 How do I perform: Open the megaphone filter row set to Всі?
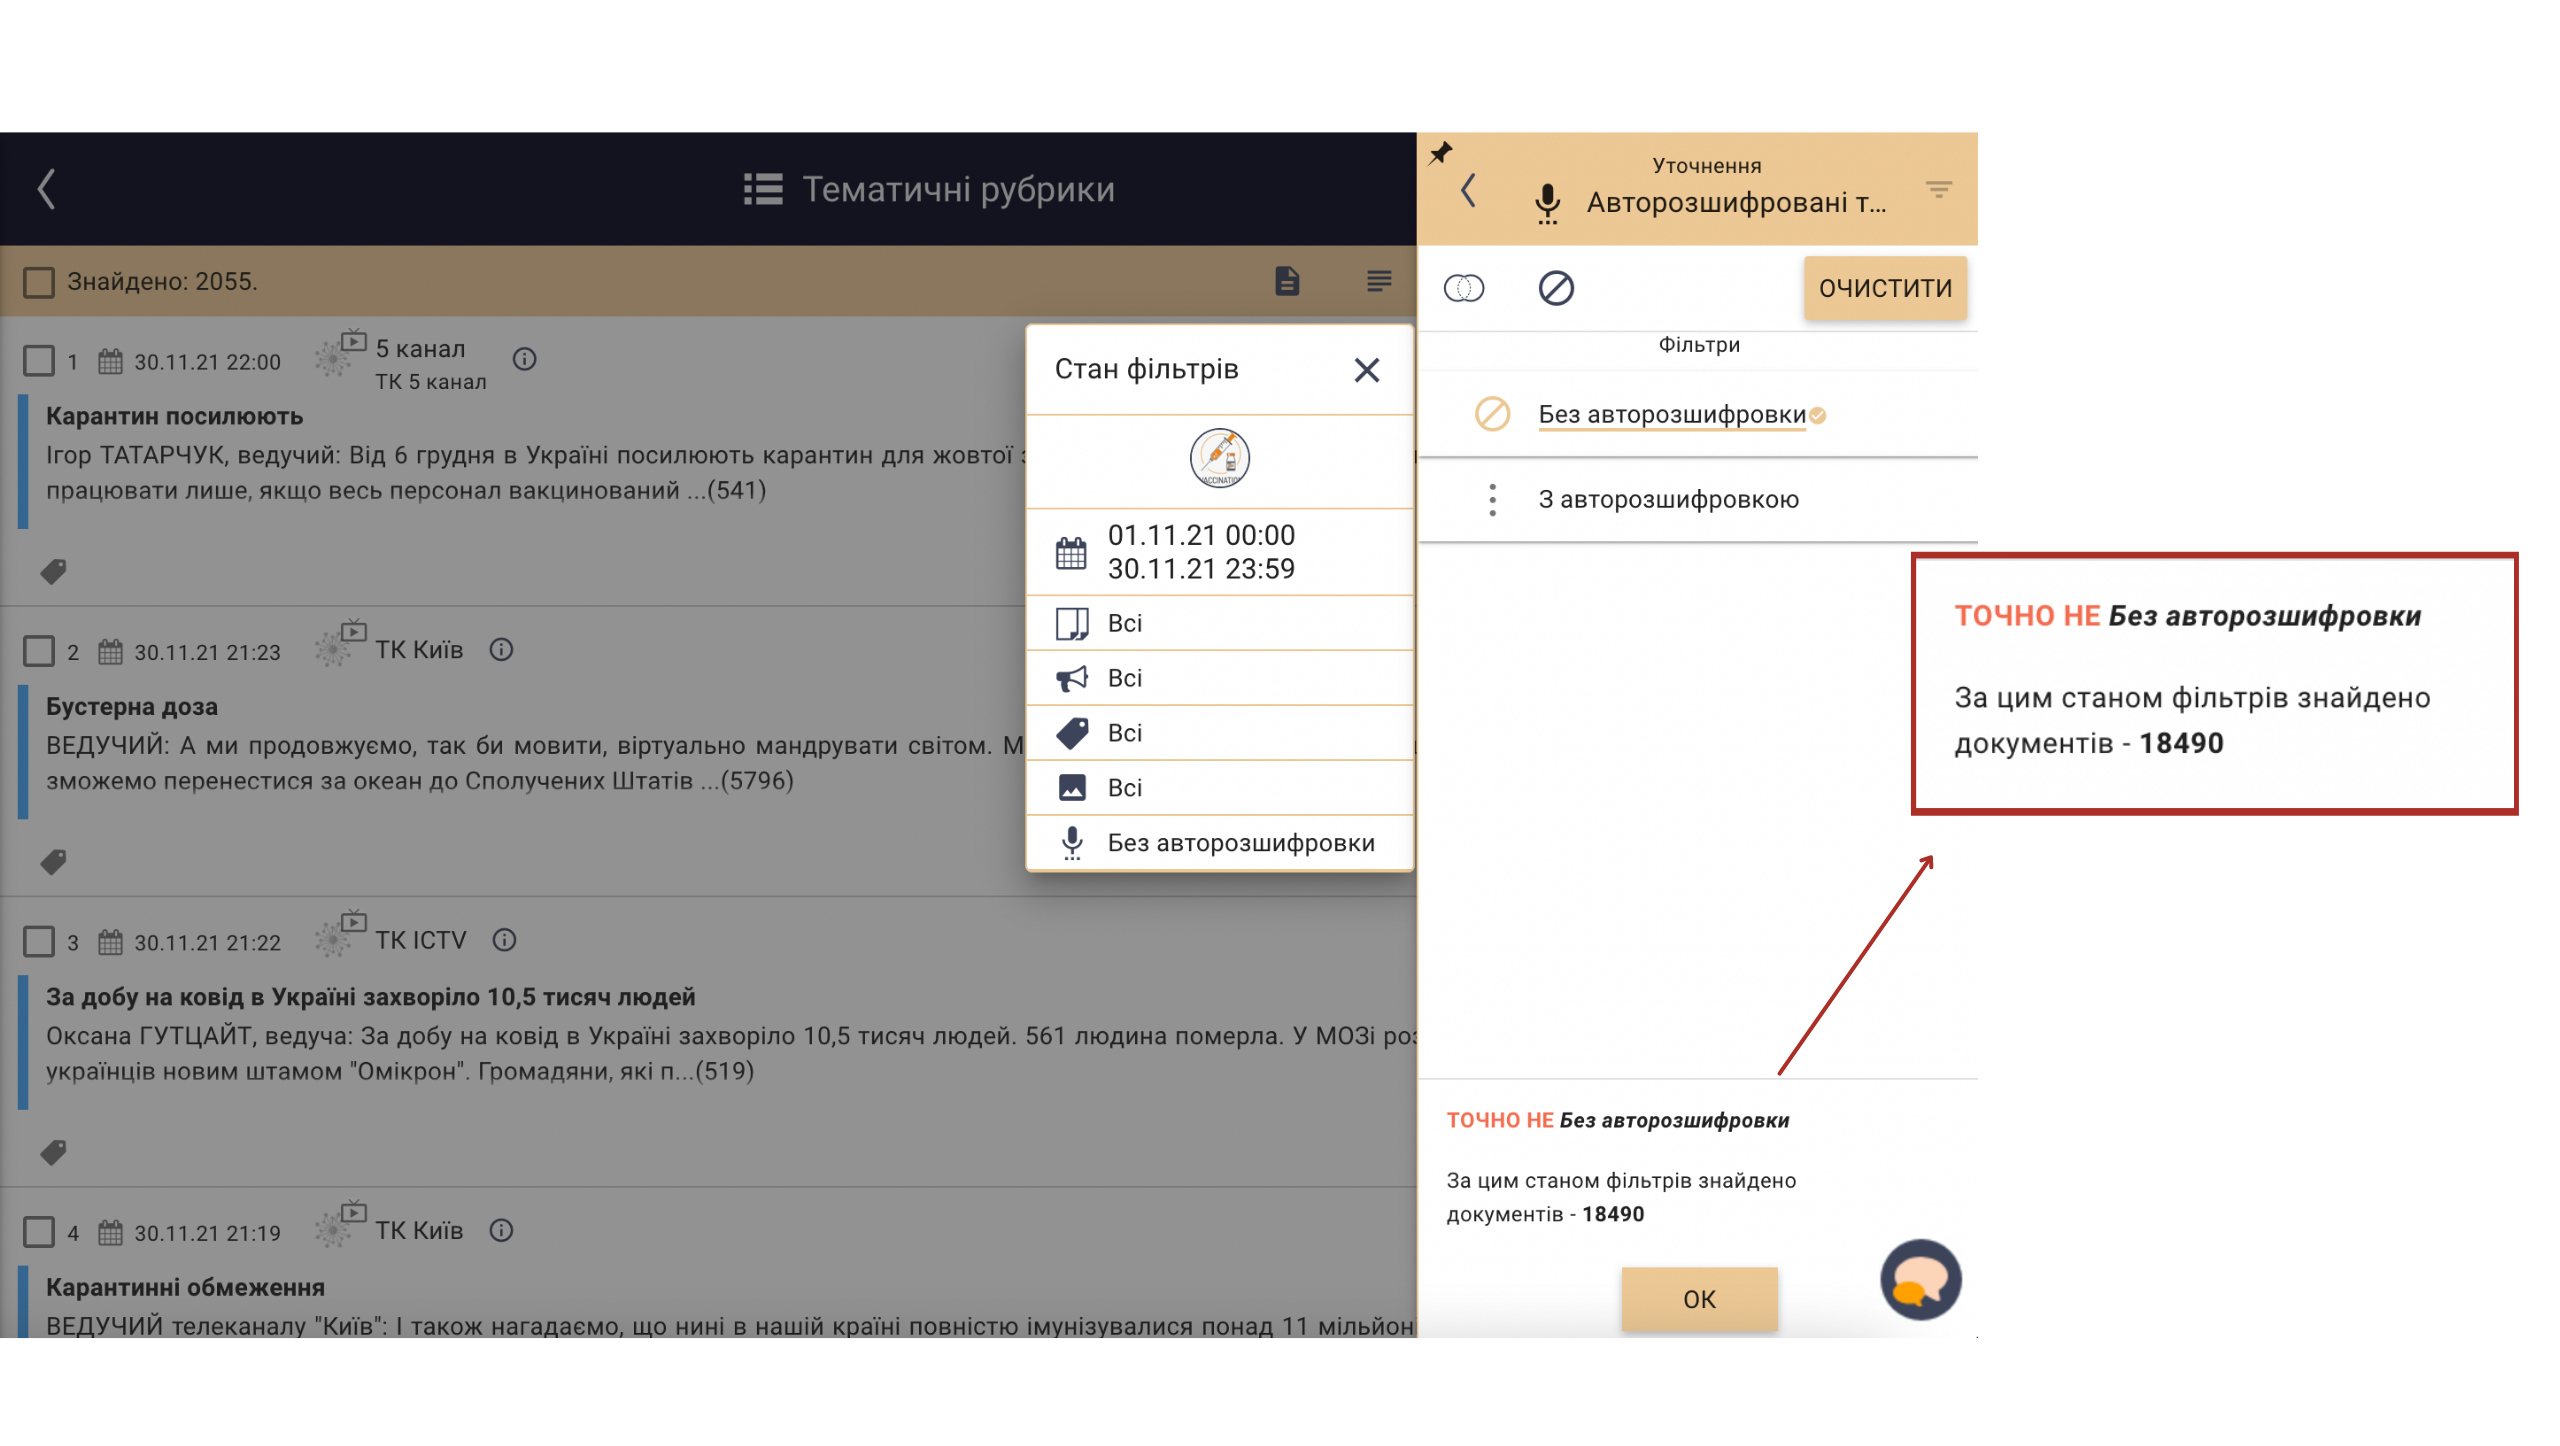click(x=1220, y=678)
